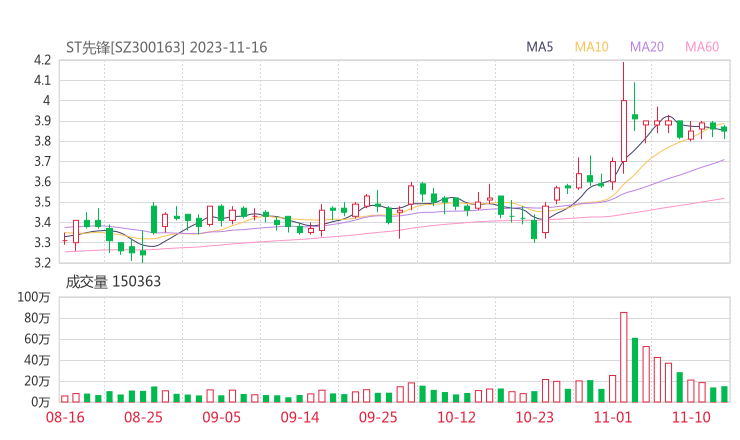Click the 80万 volume axis label
This screenshot has width=740, height=440.
(x=37, y=318)
